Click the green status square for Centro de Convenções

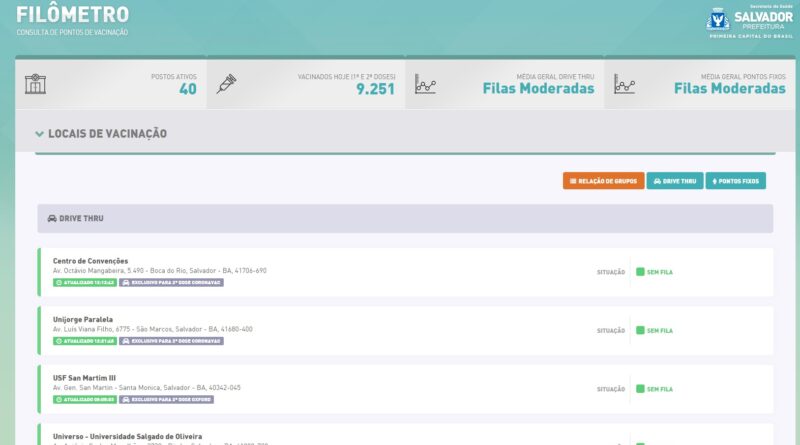click(x=638, y=272)
